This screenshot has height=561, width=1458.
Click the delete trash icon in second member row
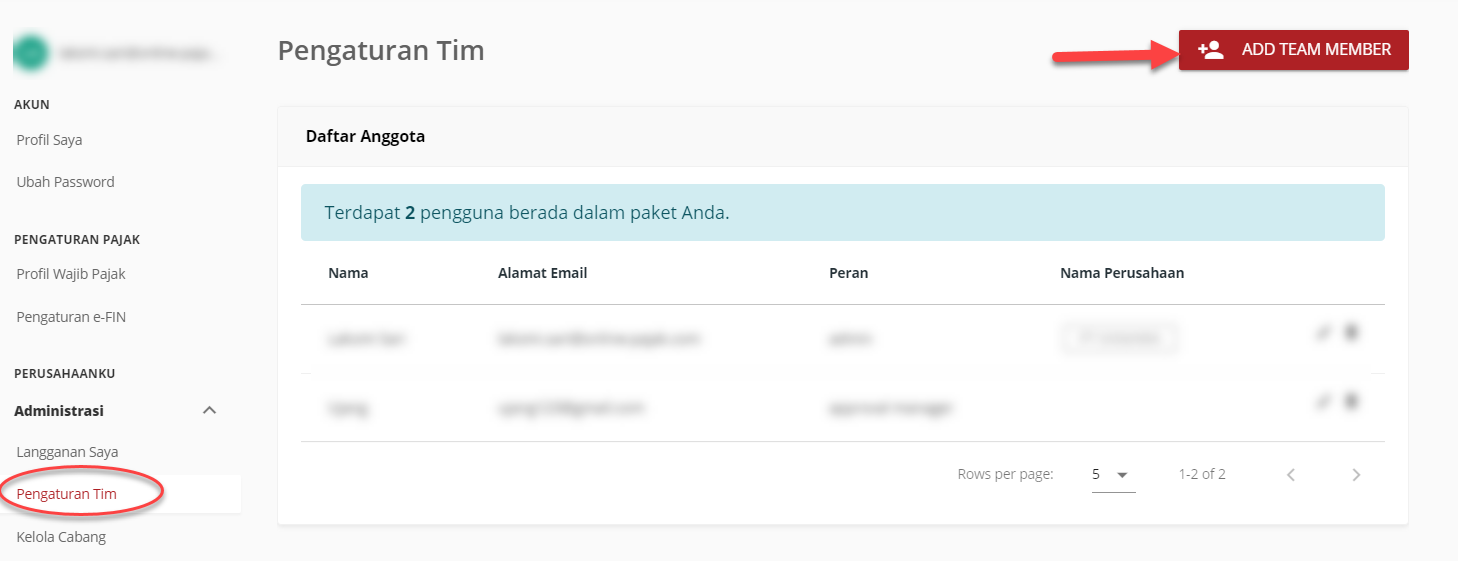coord(1351,401)
